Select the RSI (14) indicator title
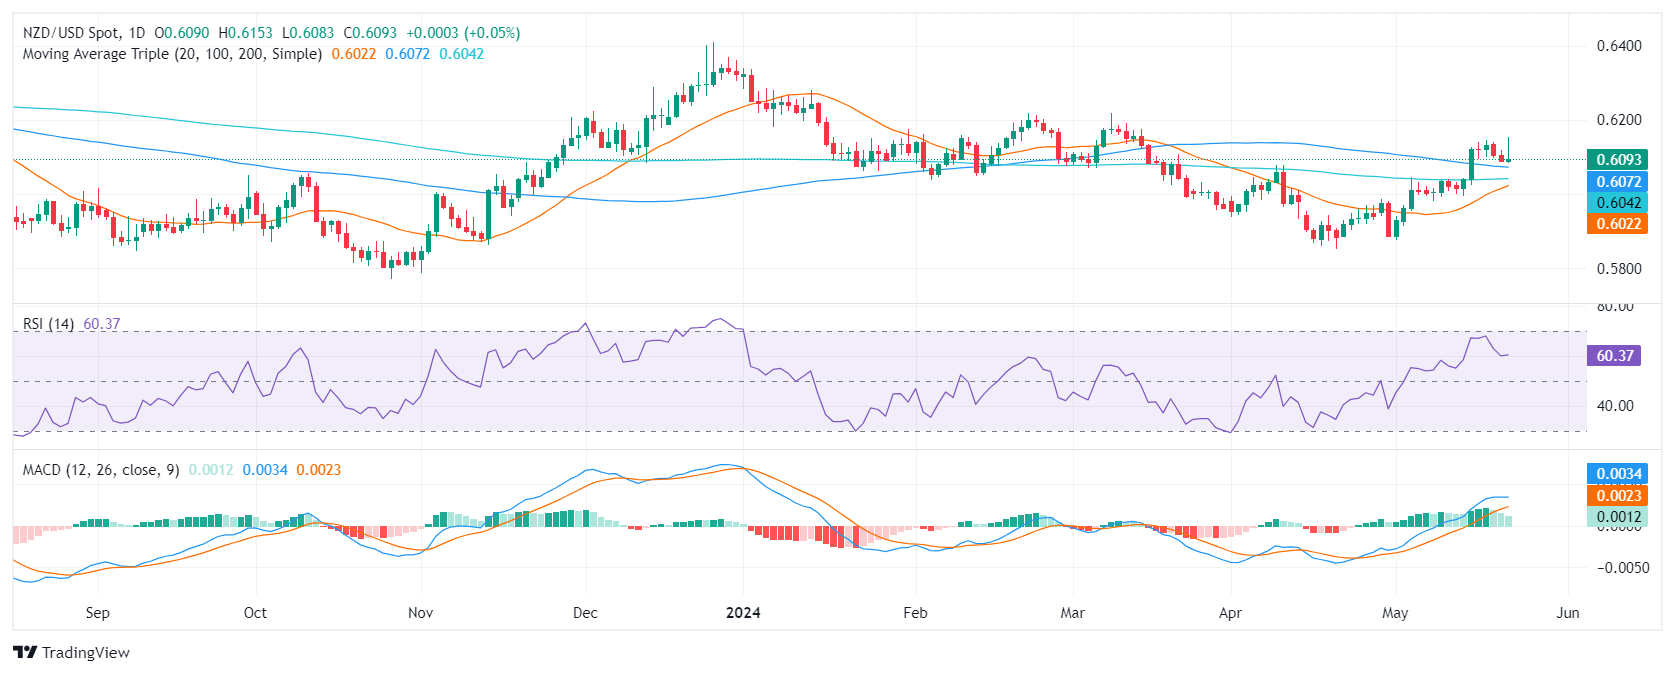 (48, 324)
